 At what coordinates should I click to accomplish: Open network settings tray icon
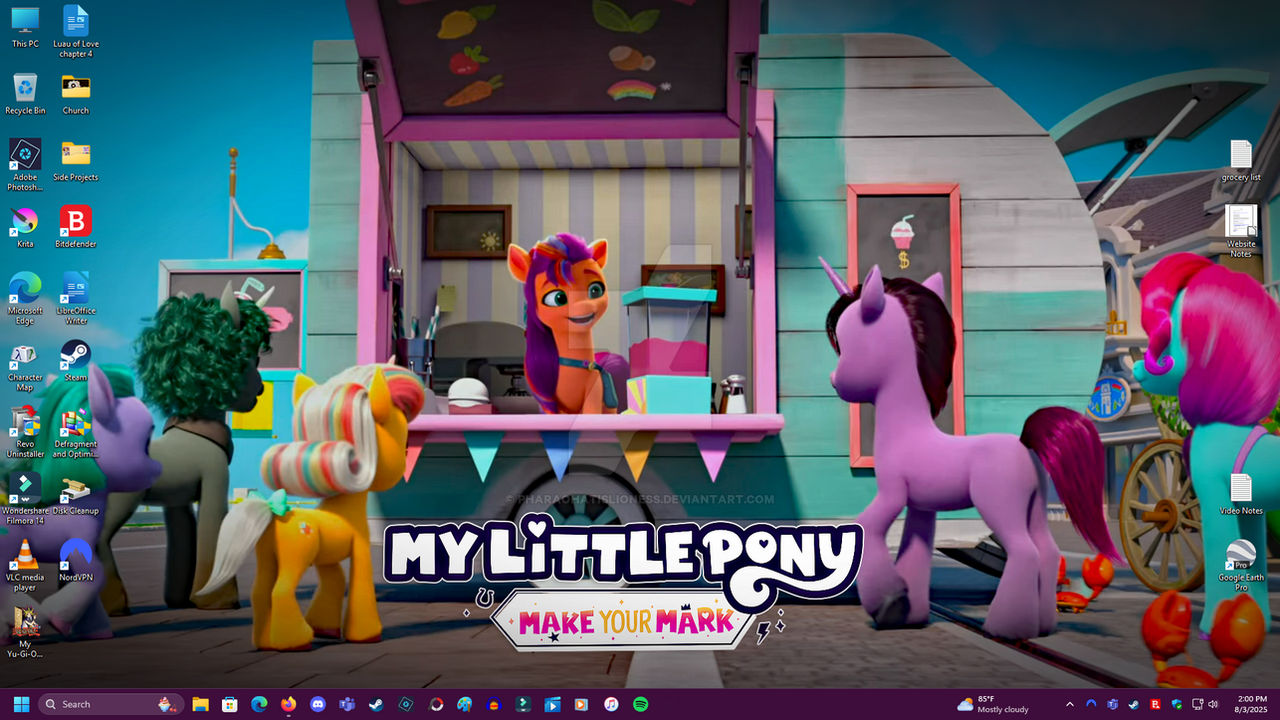1199,704
